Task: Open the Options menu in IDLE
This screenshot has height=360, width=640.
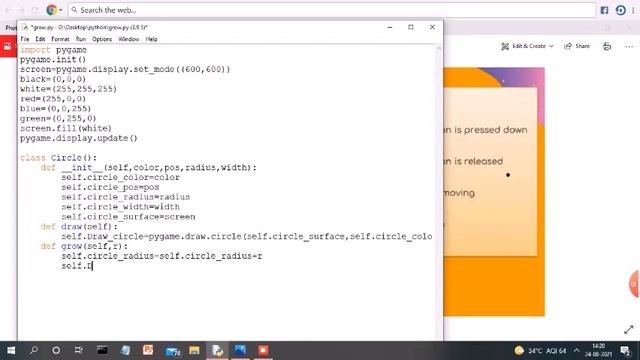Action: 102,39
